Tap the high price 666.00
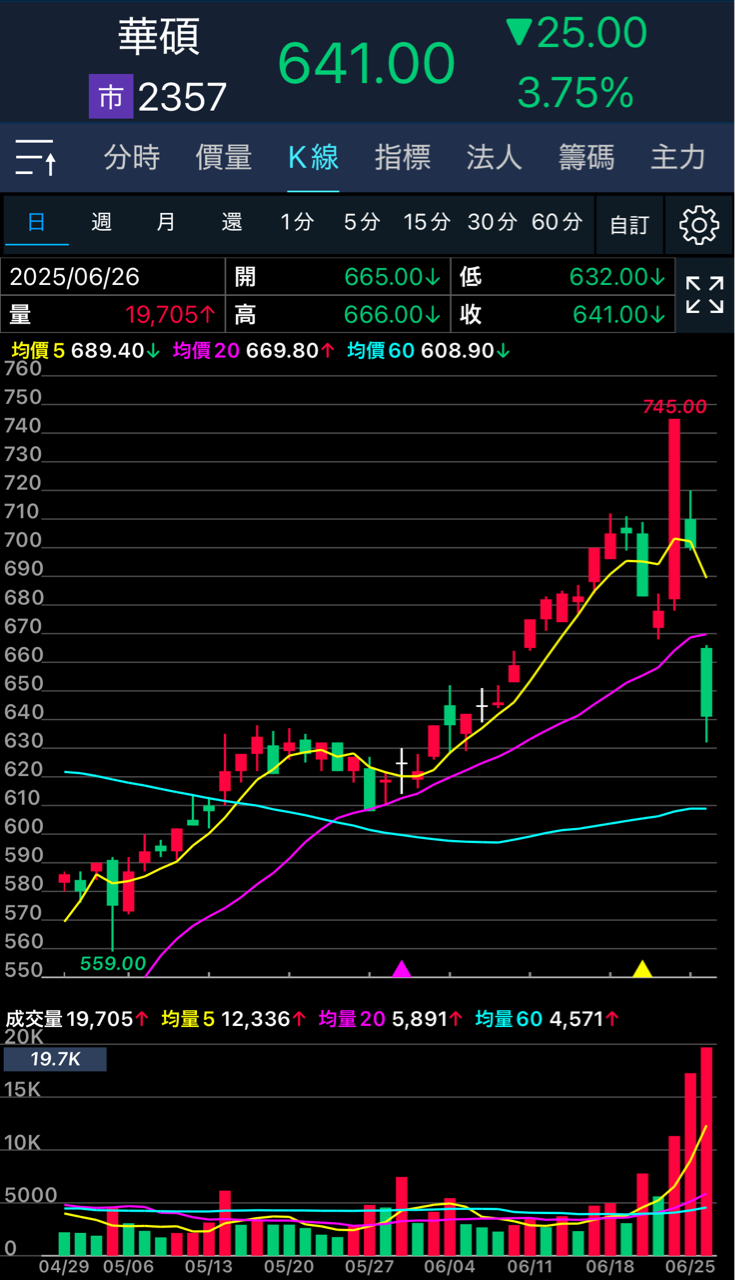 click(391, 315)
